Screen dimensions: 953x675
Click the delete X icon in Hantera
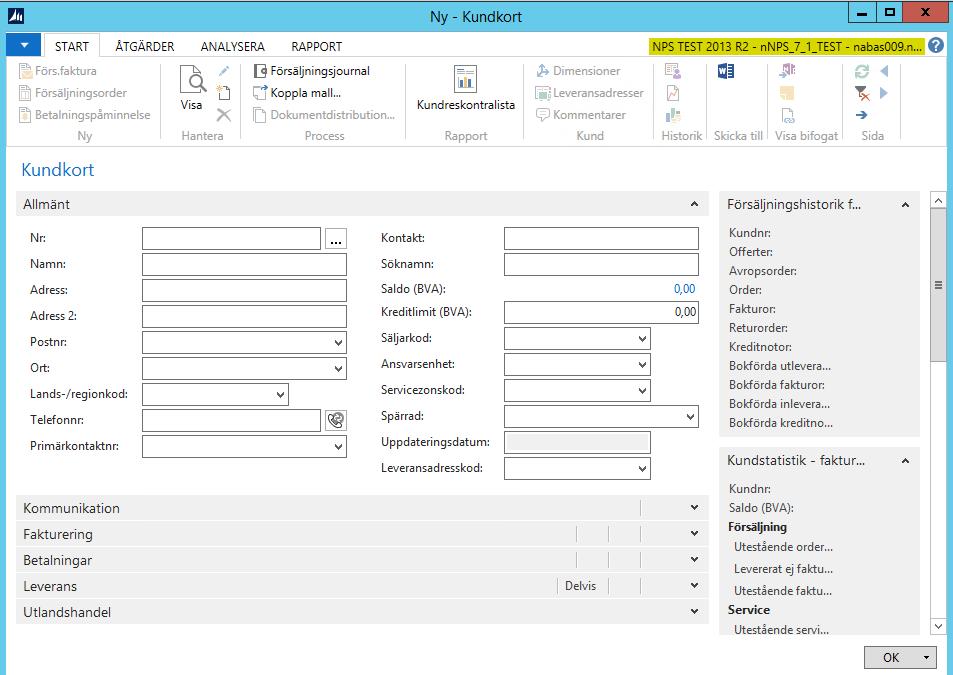pyautogui.click(x=224, y=115)
